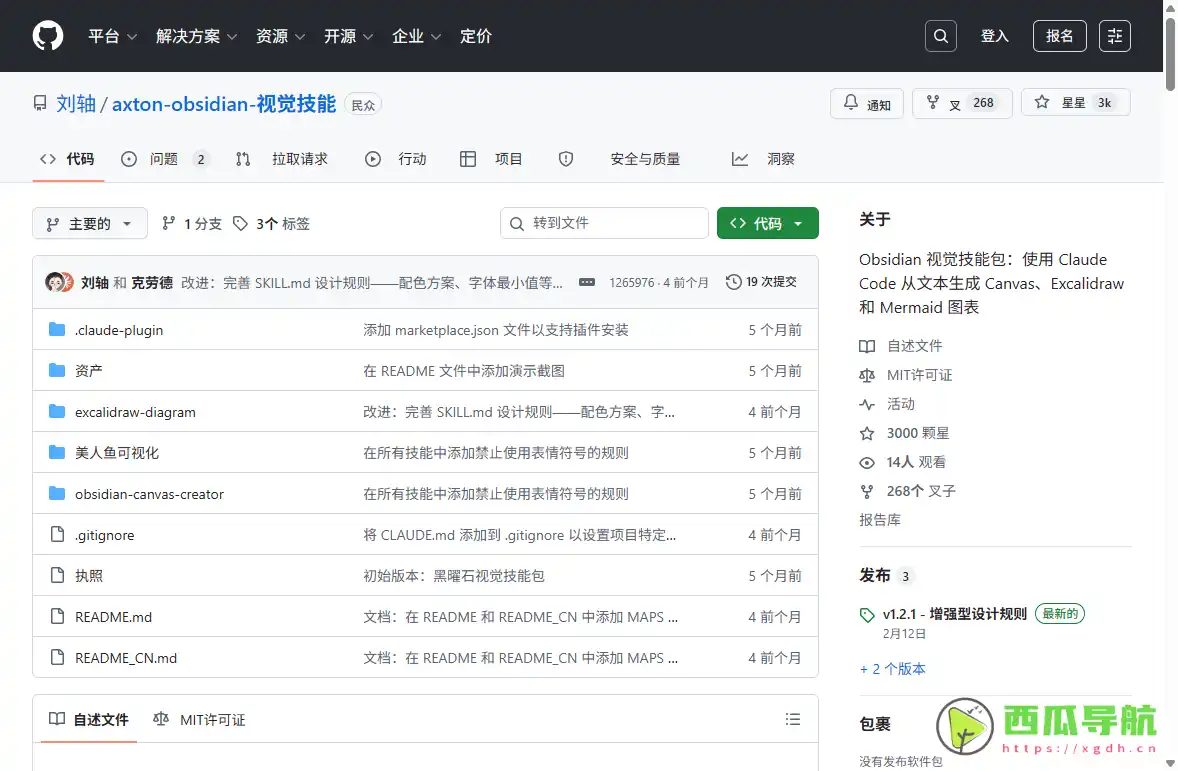The width and height of the screenshot is (1178, 771).
Task: Click the GitHub logo icon
Action: pyautogui.click(x=47, y=35)
